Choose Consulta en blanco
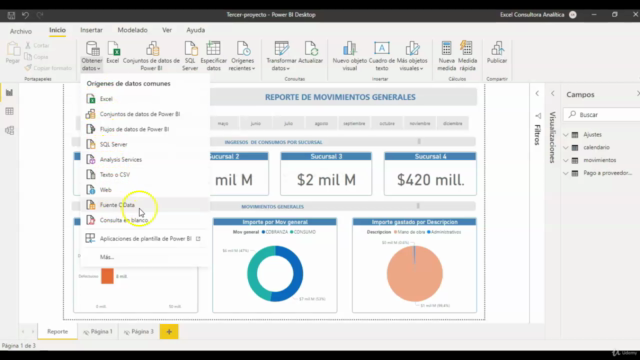Image resolution: width=640 pixels, height=360 pixels. click(145, 220)
